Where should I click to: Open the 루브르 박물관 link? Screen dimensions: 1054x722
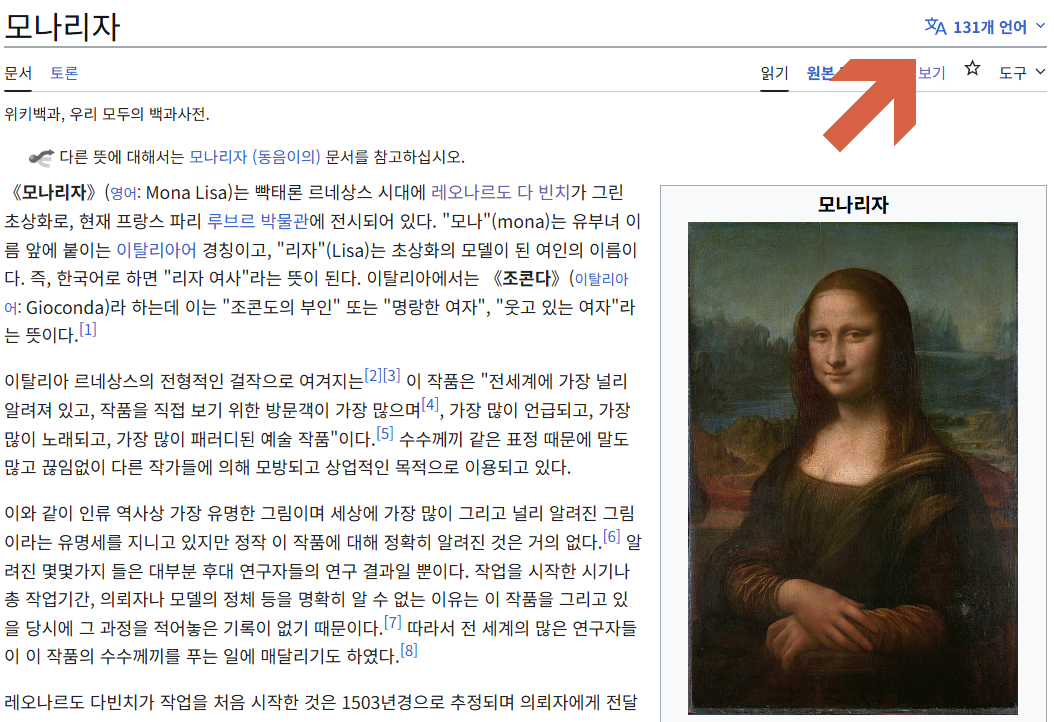pos(257,221)
